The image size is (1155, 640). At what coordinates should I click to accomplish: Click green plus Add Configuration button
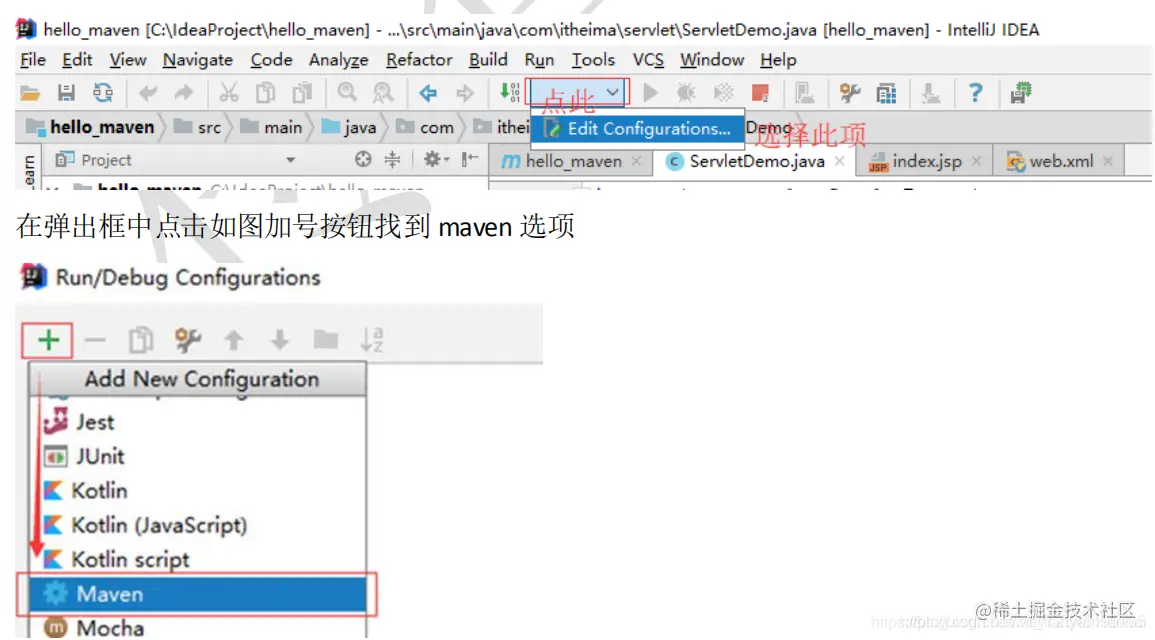(x=48, y=340)
